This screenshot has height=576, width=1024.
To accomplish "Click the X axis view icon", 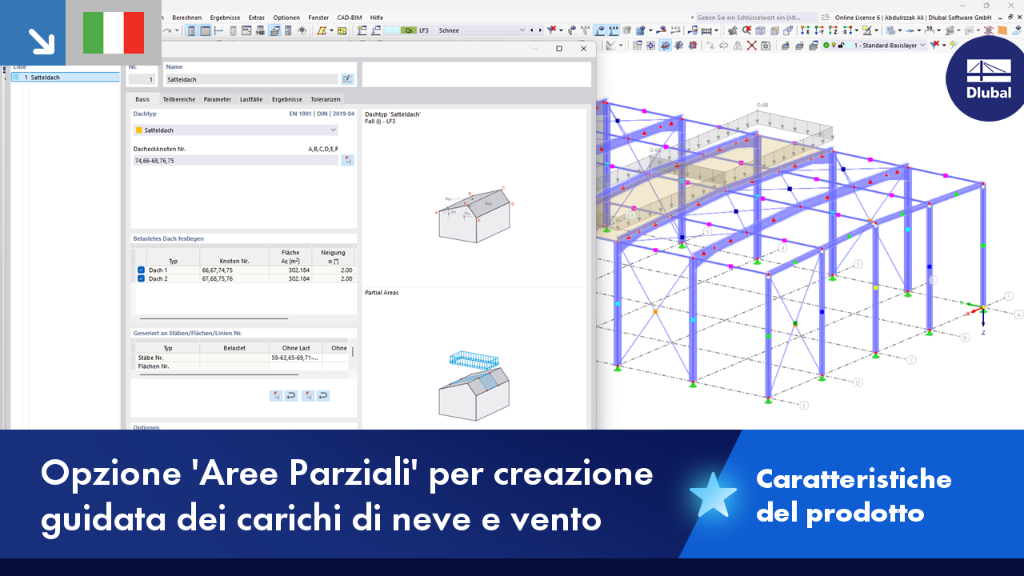I will (805, 30).
